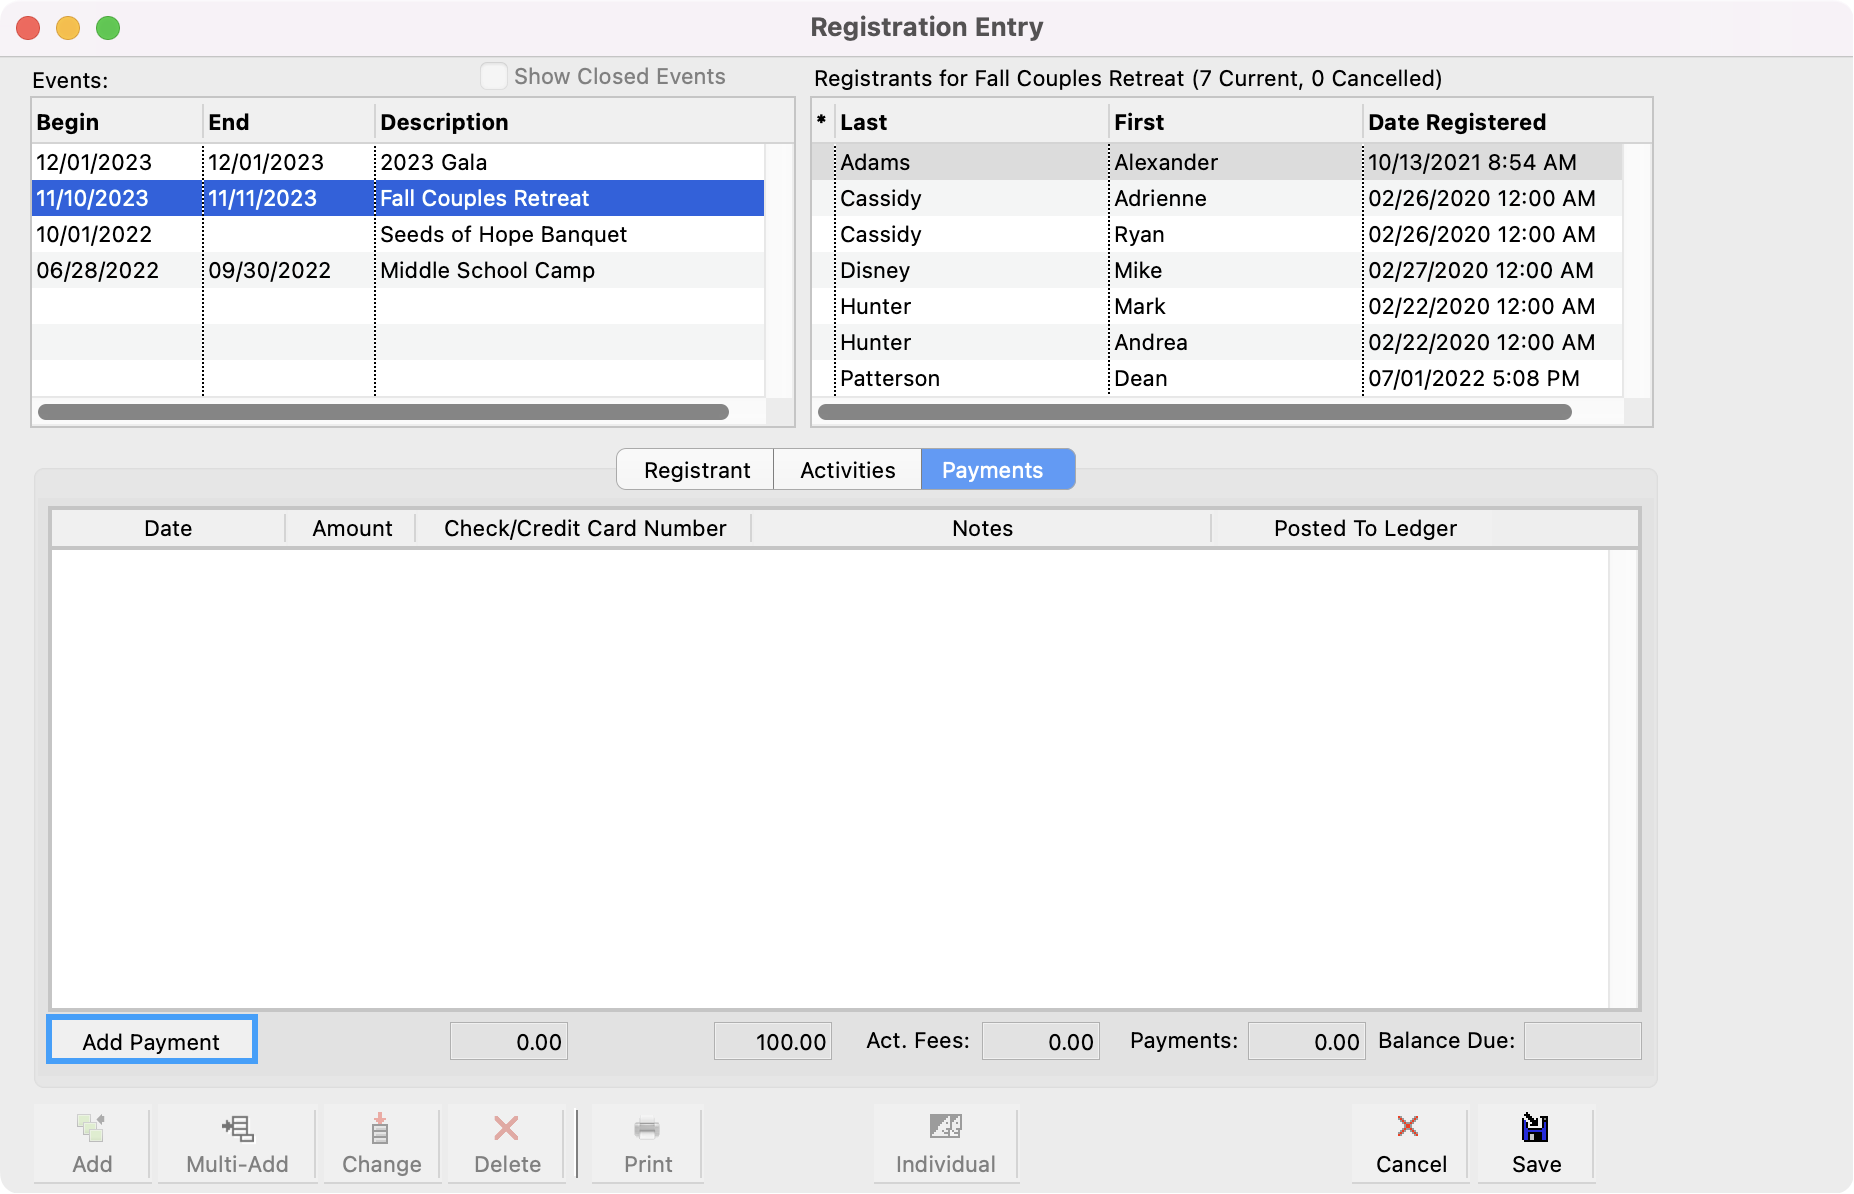Switch to the Registrant tab
Screen dimensions: 1854x1194
[x=696, y=470]
